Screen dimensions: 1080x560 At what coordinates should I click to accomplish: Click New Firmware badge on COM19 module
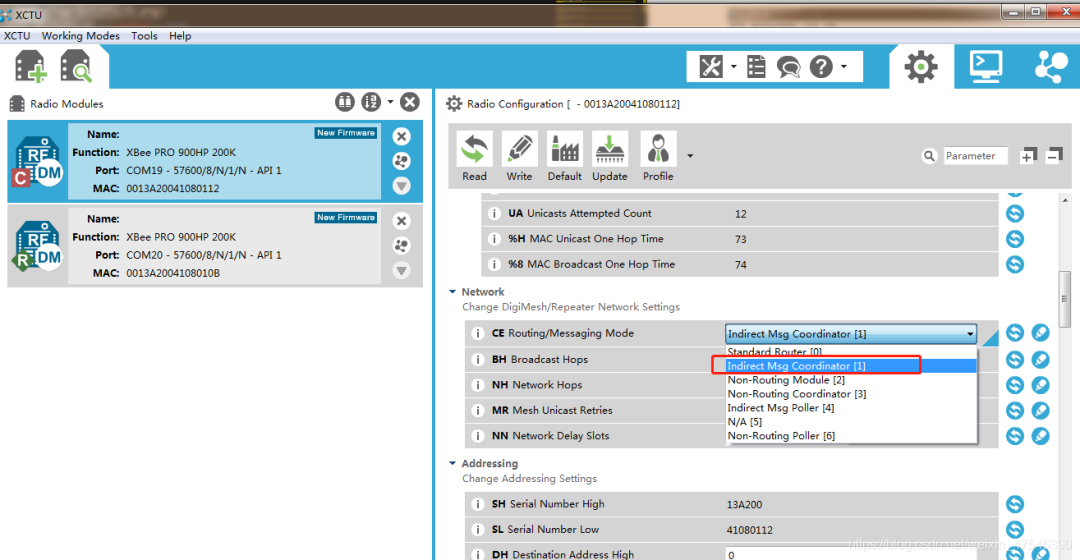[346, 133]
